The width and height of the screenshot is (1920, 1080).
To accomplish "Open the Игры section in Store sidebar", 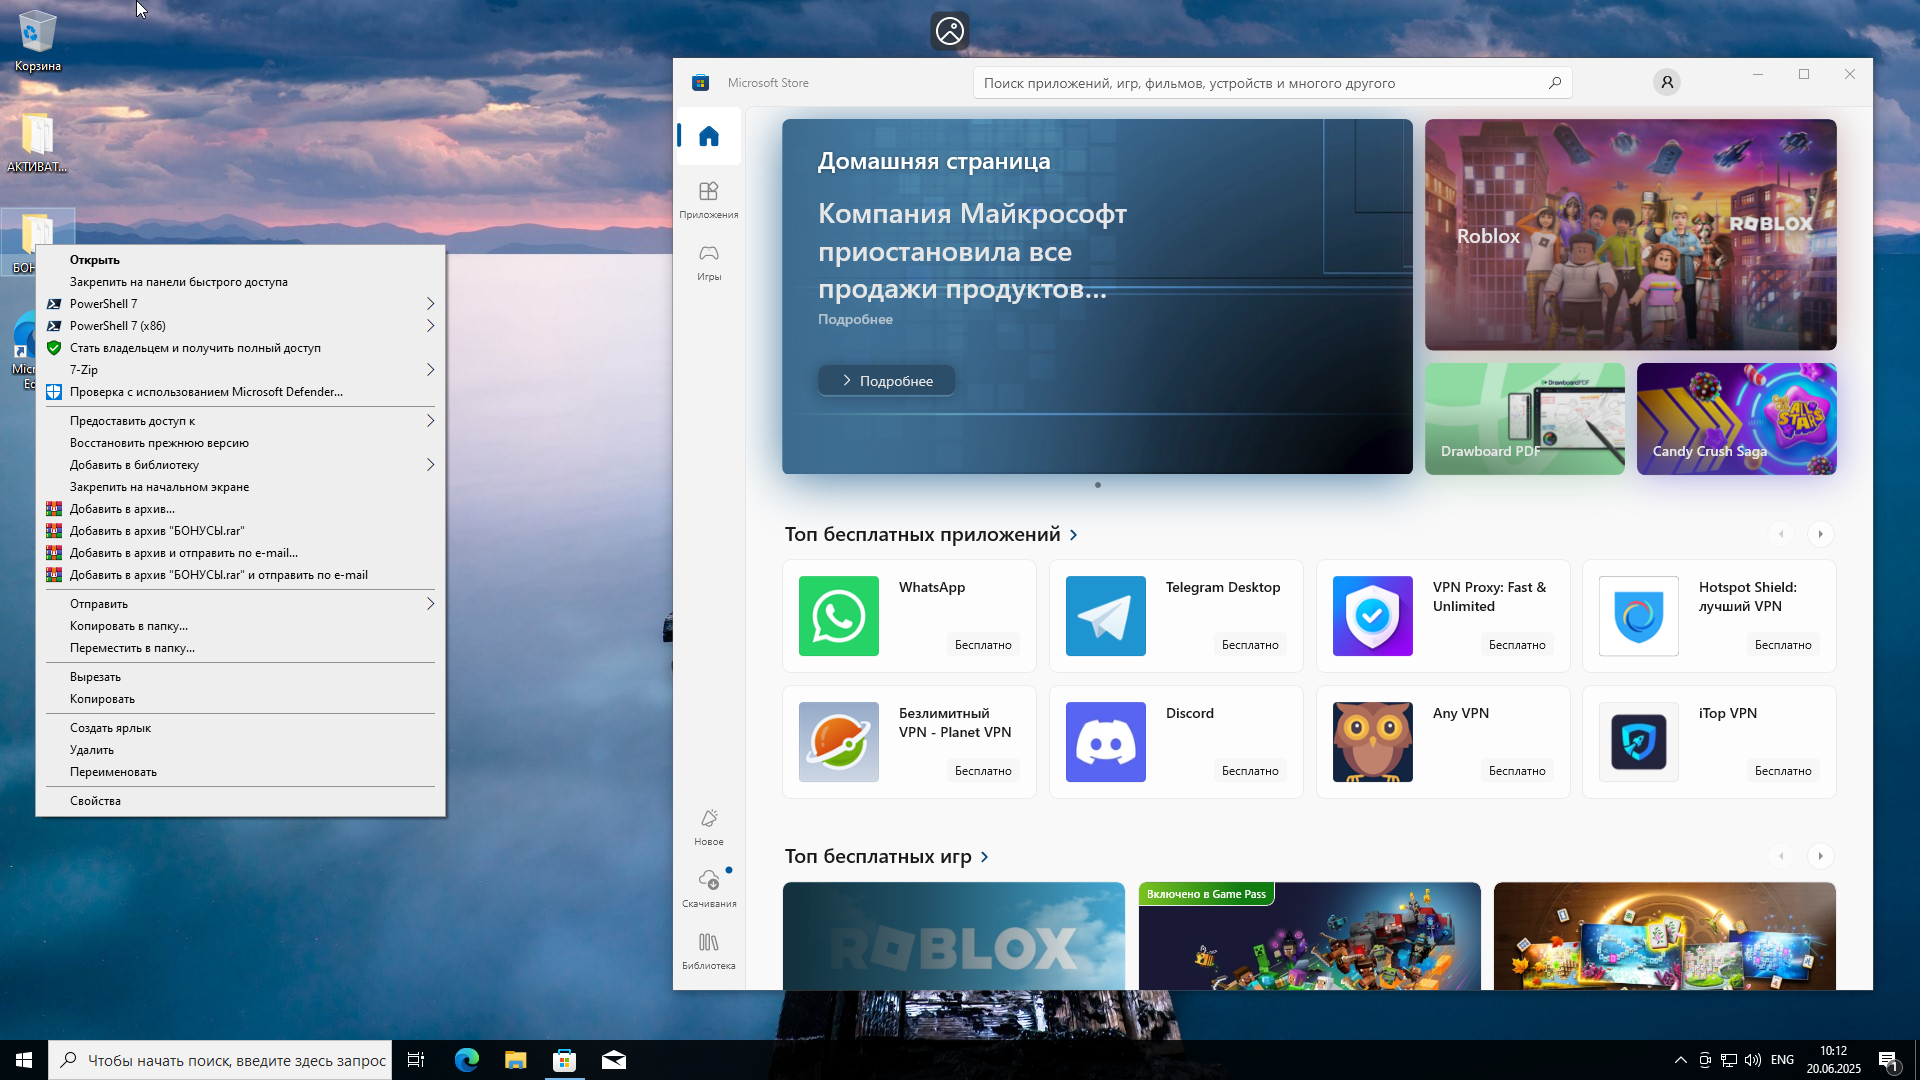I will click(x=709, y=261).
